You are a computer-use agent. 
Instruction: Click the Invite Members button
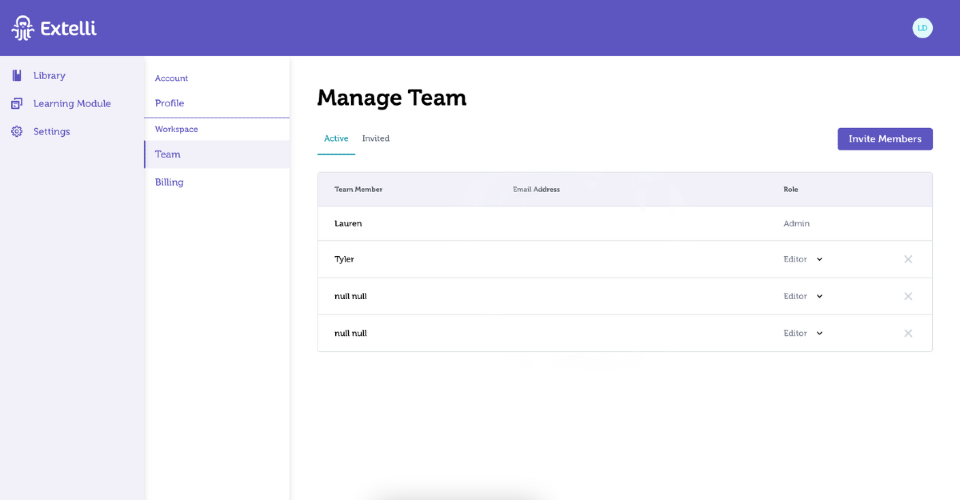click(x=885, y=139)
